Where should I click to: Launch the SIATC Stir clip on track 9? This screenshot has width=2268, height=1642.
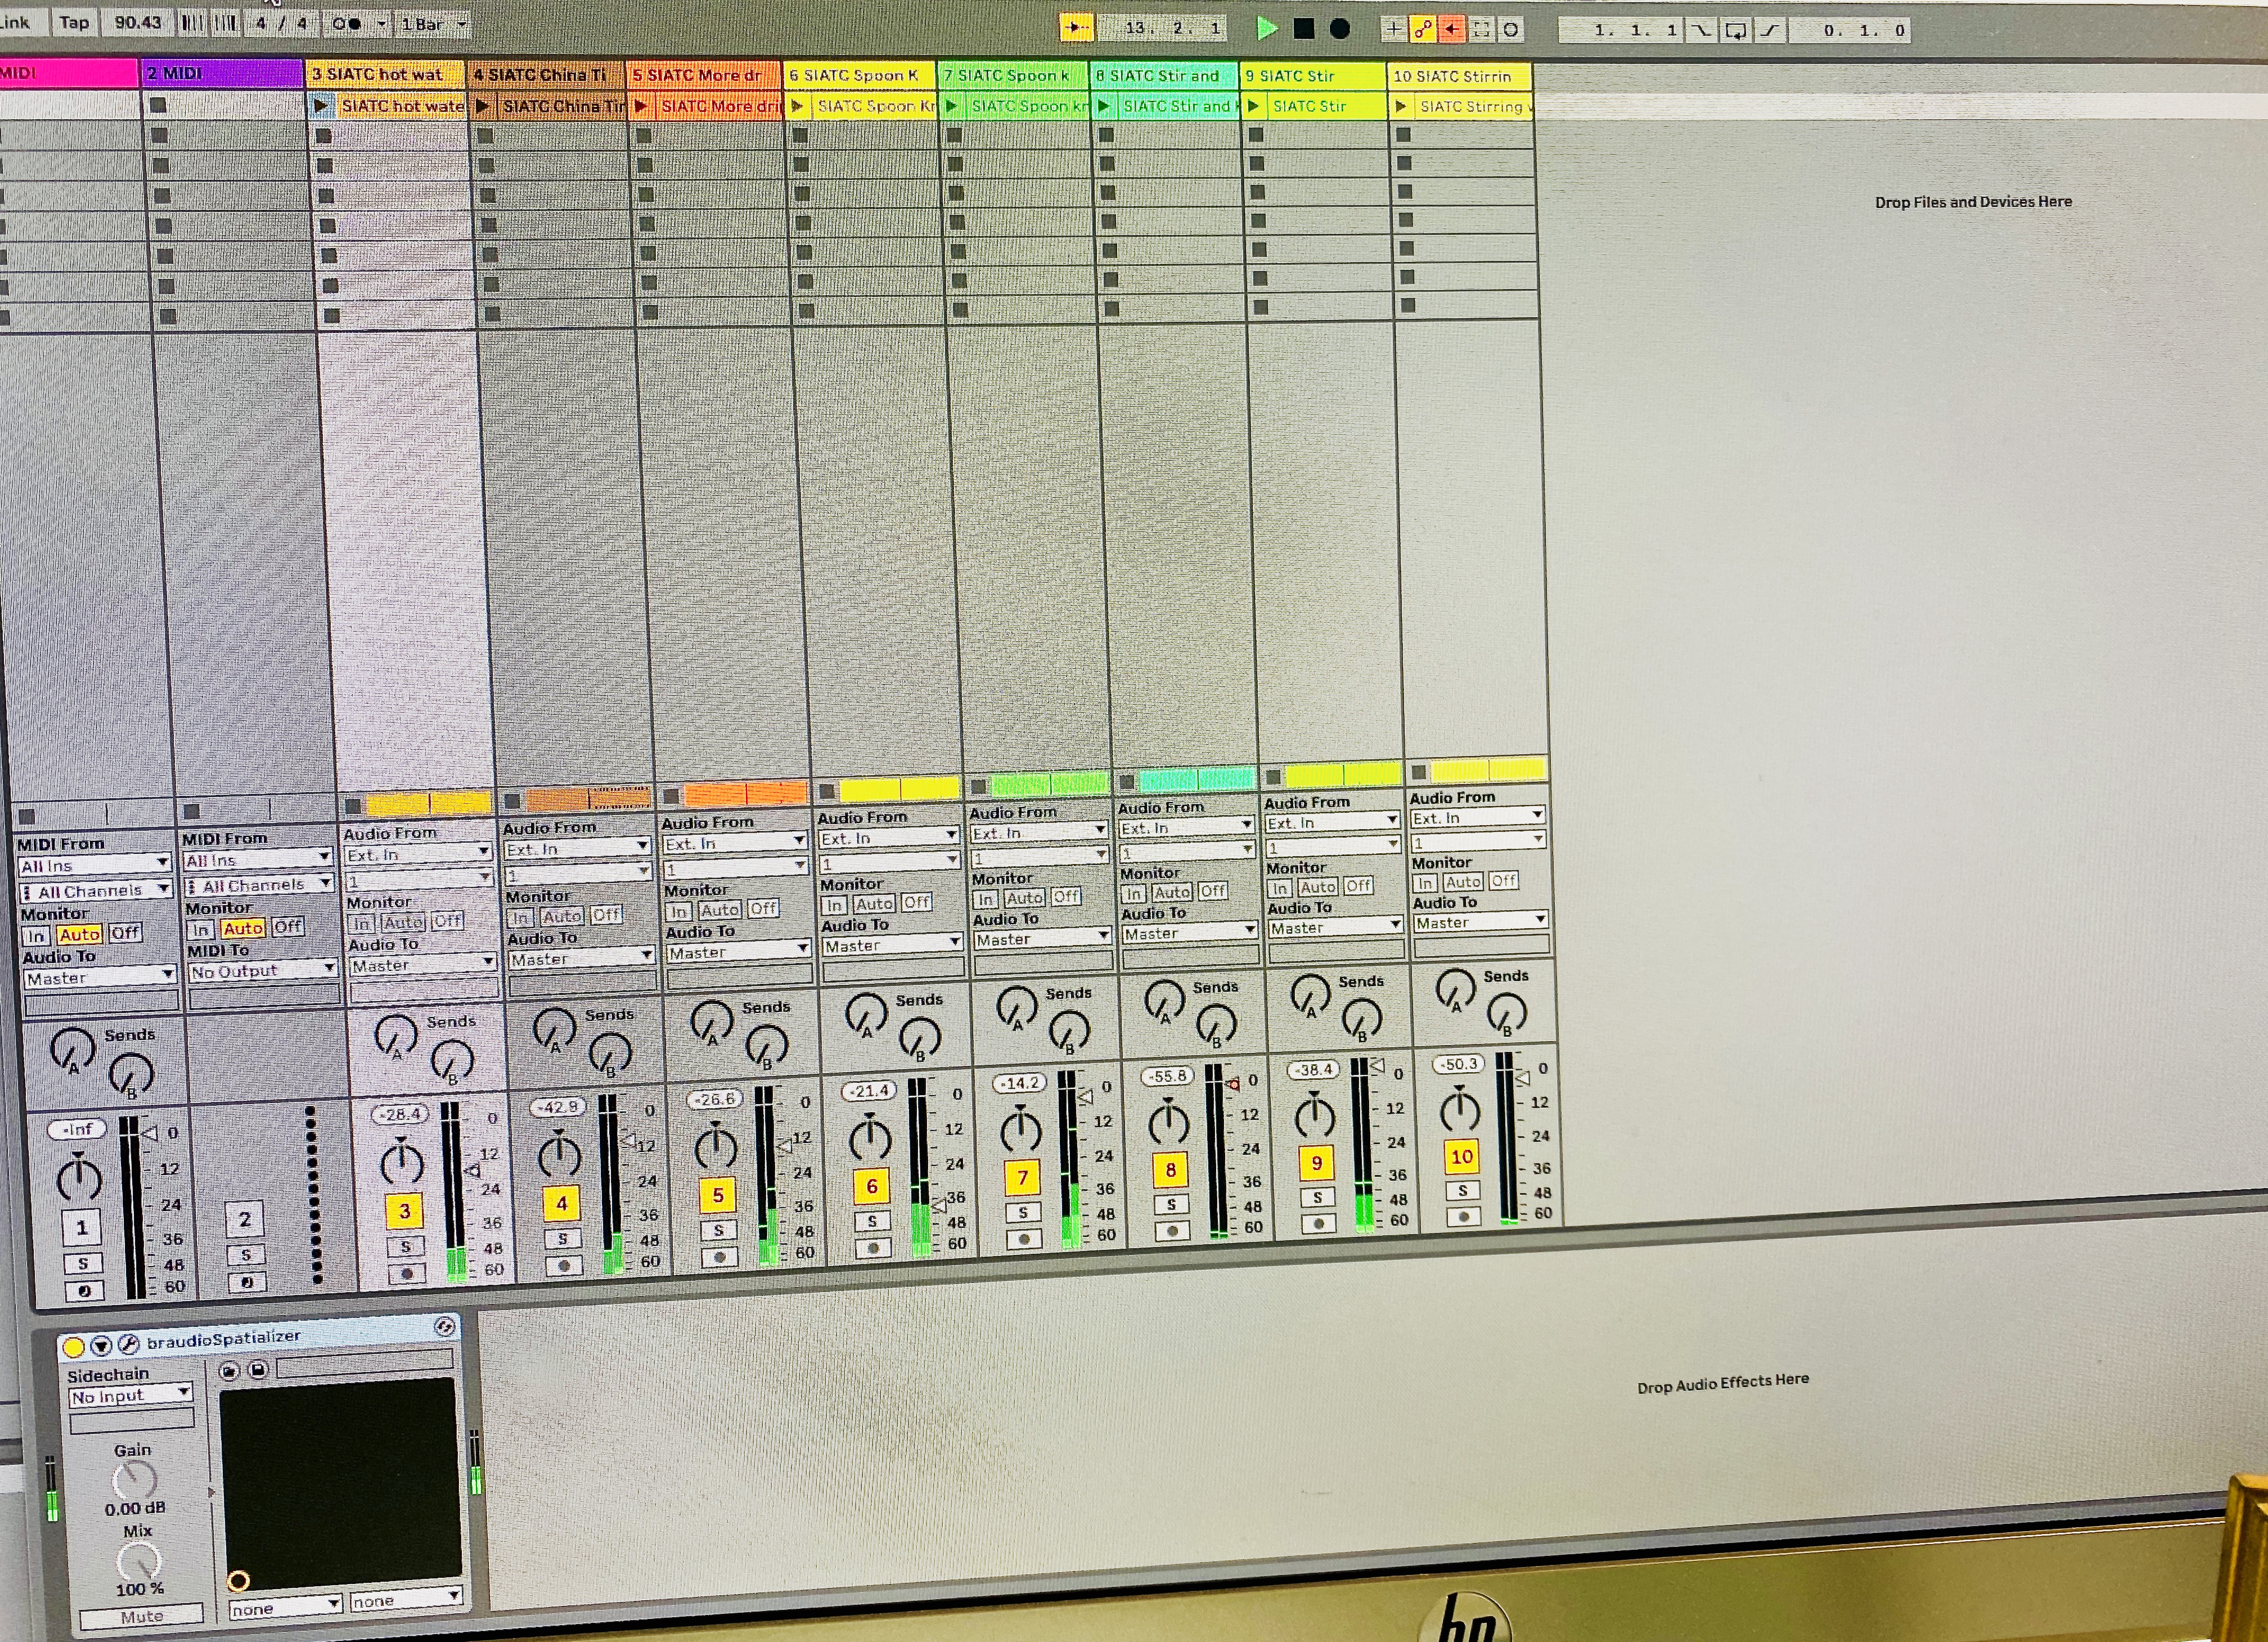(x=1253, y=105)
